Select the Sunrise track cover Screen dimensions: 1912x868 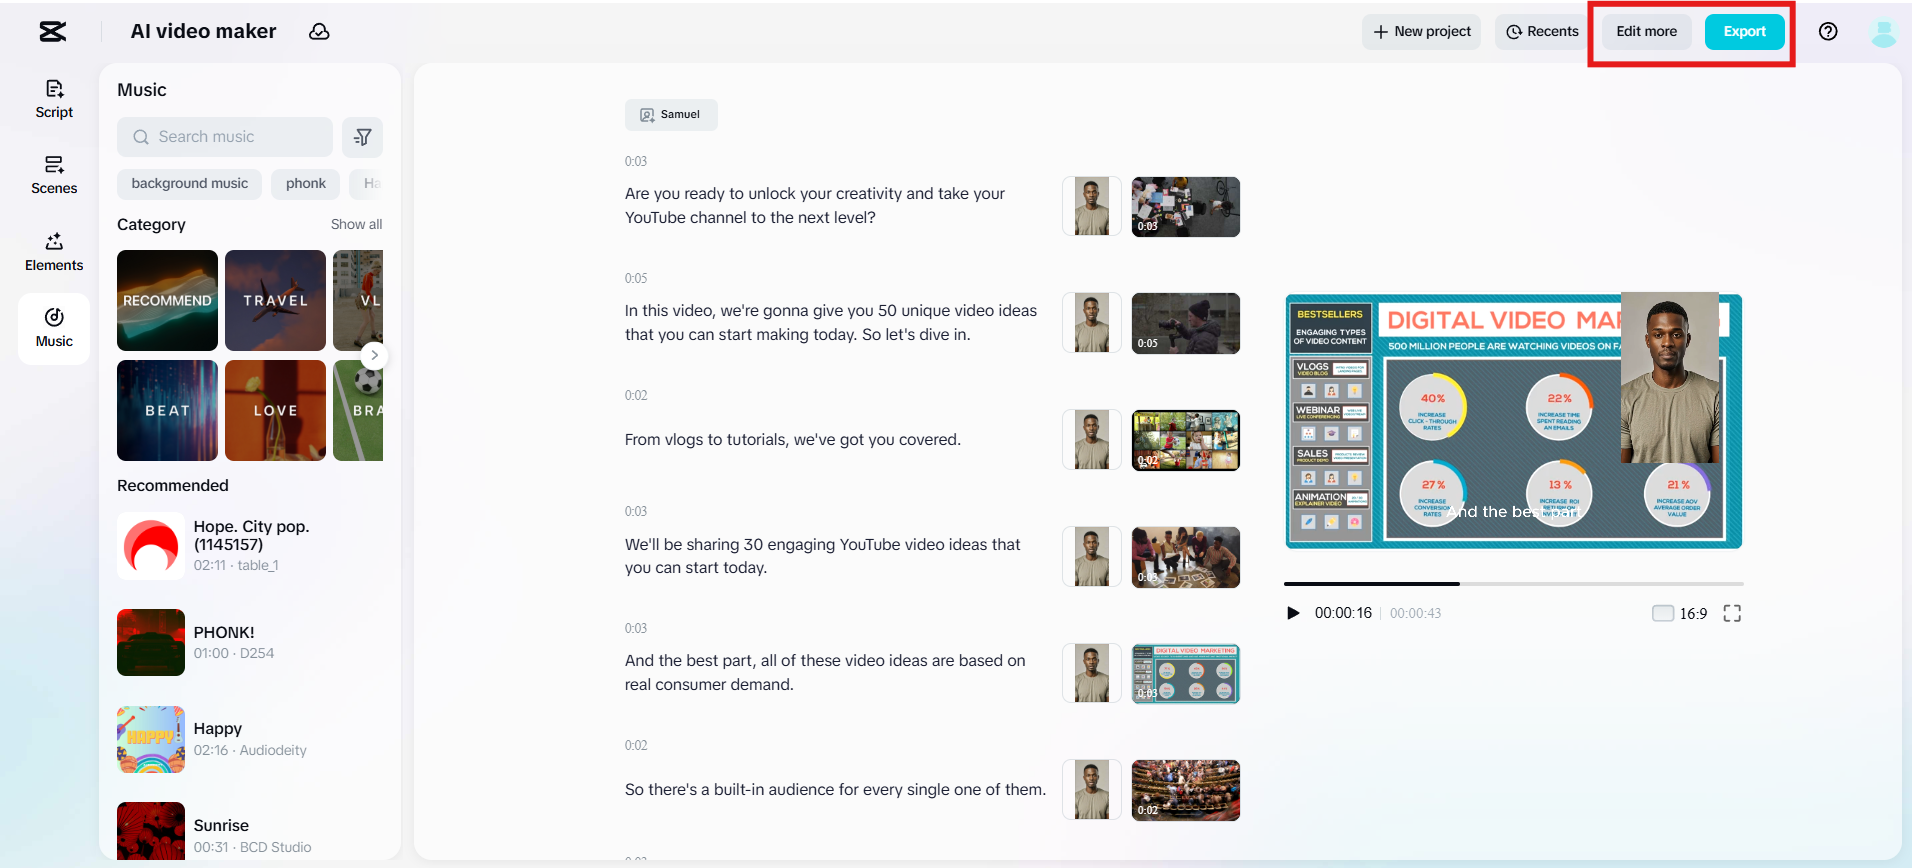tap(151, 831)
